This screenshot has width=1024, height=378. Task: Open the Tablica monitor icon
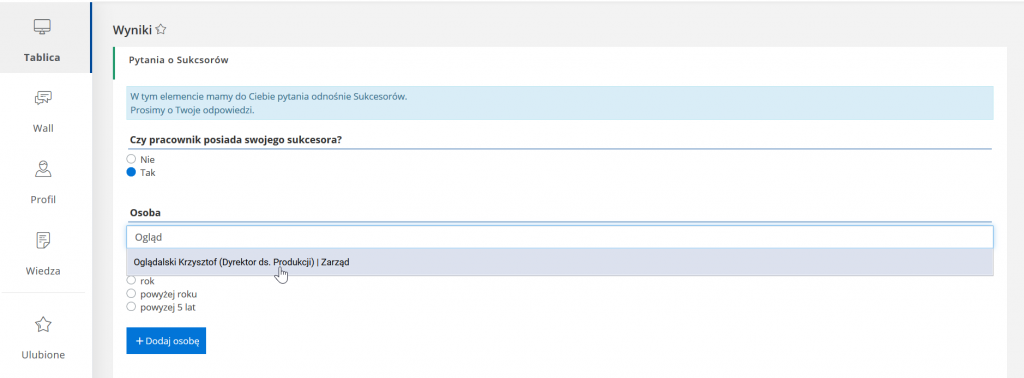click(42, 27)
